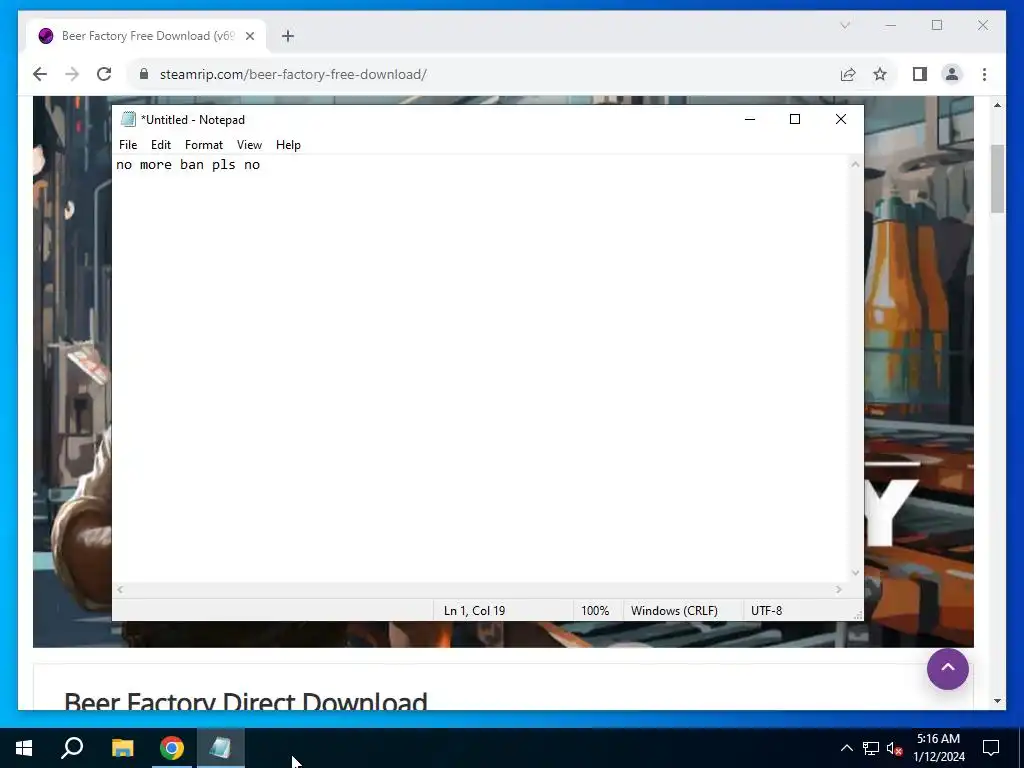Screen dimensions: 1024x768
Task: Maximize the Chrome window
Action: [x=937, y=25]
